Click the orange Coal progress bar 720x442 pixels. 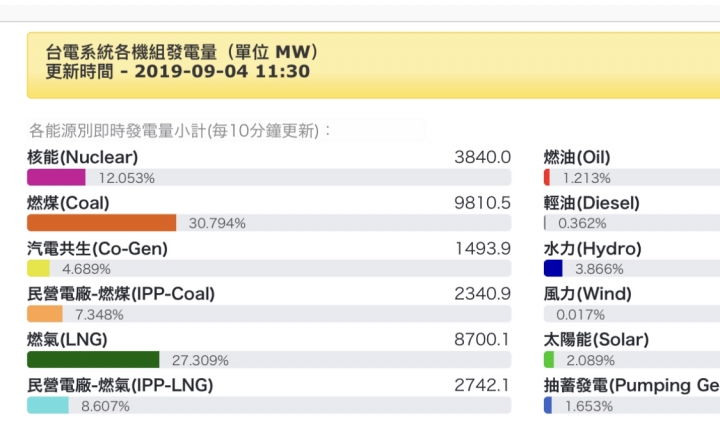[x=101, y=223]
